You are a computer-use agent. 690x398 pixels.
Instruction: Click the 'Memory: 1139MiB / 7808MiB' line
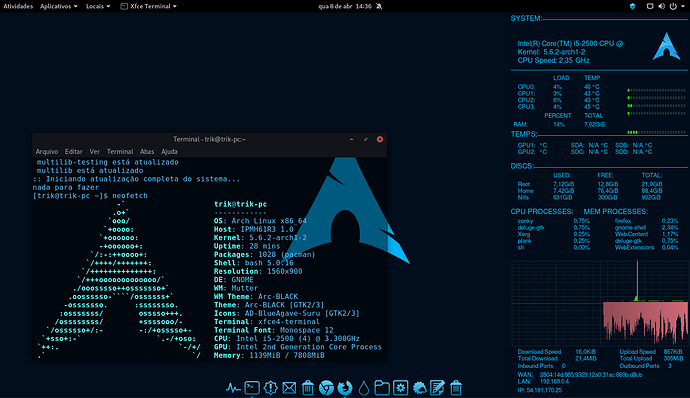click(x=269, y=355)
